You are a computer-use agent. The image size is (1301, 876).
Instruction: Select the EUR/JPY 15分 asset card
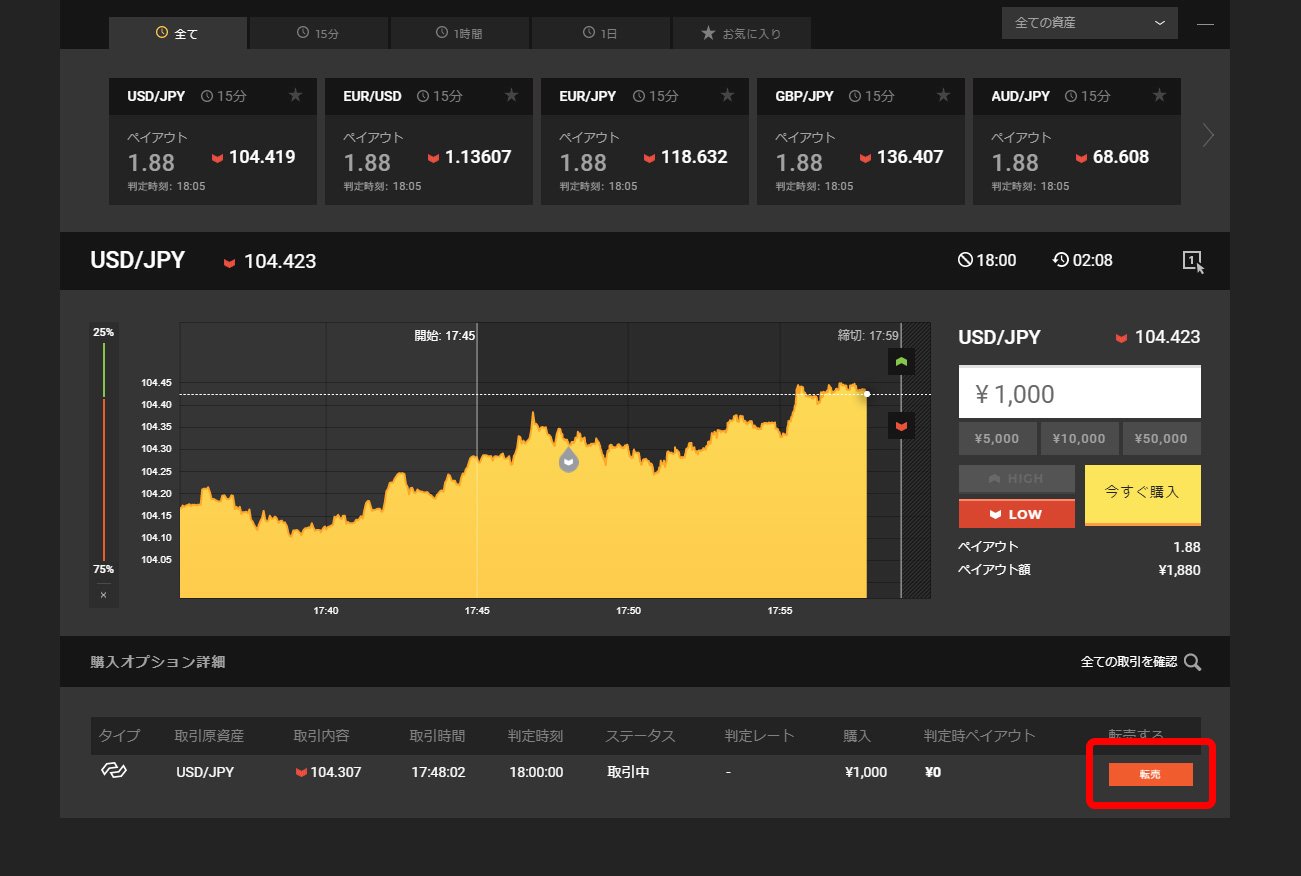click(x=645, y=141)
